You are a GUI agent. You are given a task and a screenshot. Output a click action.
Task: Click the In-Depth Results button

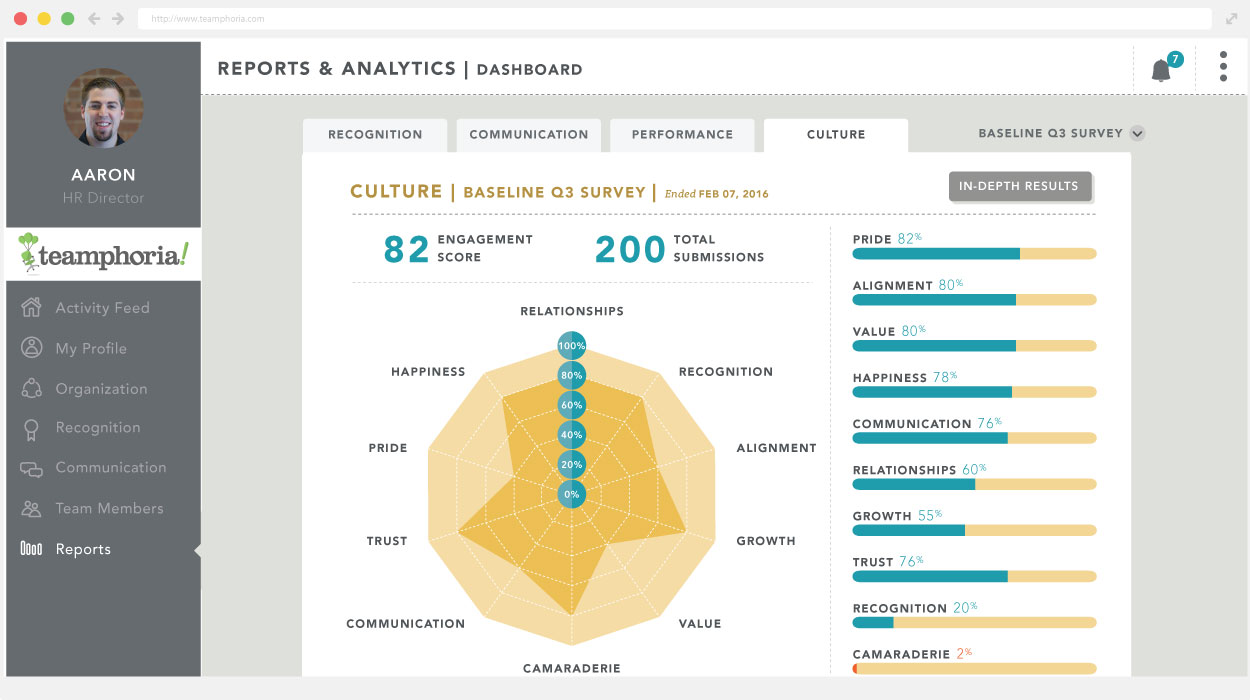click(x=1019, y=186)
